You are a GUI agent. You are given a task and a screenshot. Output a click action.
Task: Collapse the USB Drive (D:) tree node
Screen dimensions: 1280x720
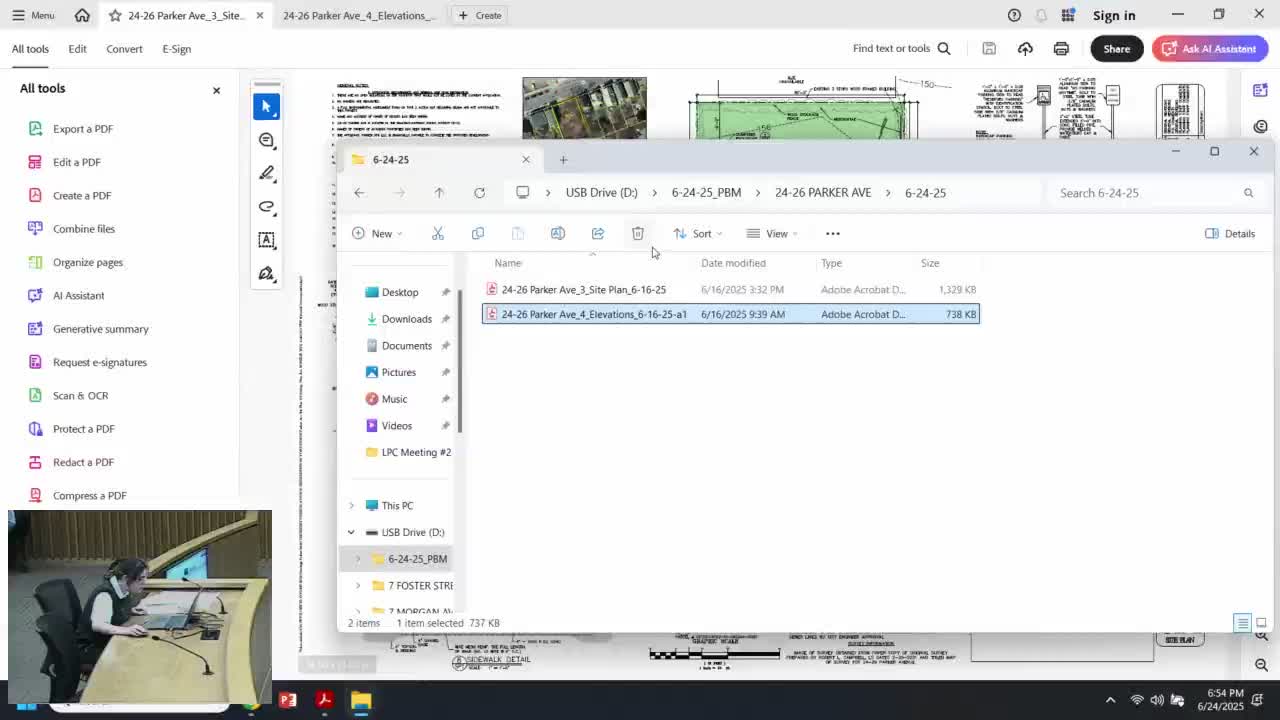[x=351, y=532]
